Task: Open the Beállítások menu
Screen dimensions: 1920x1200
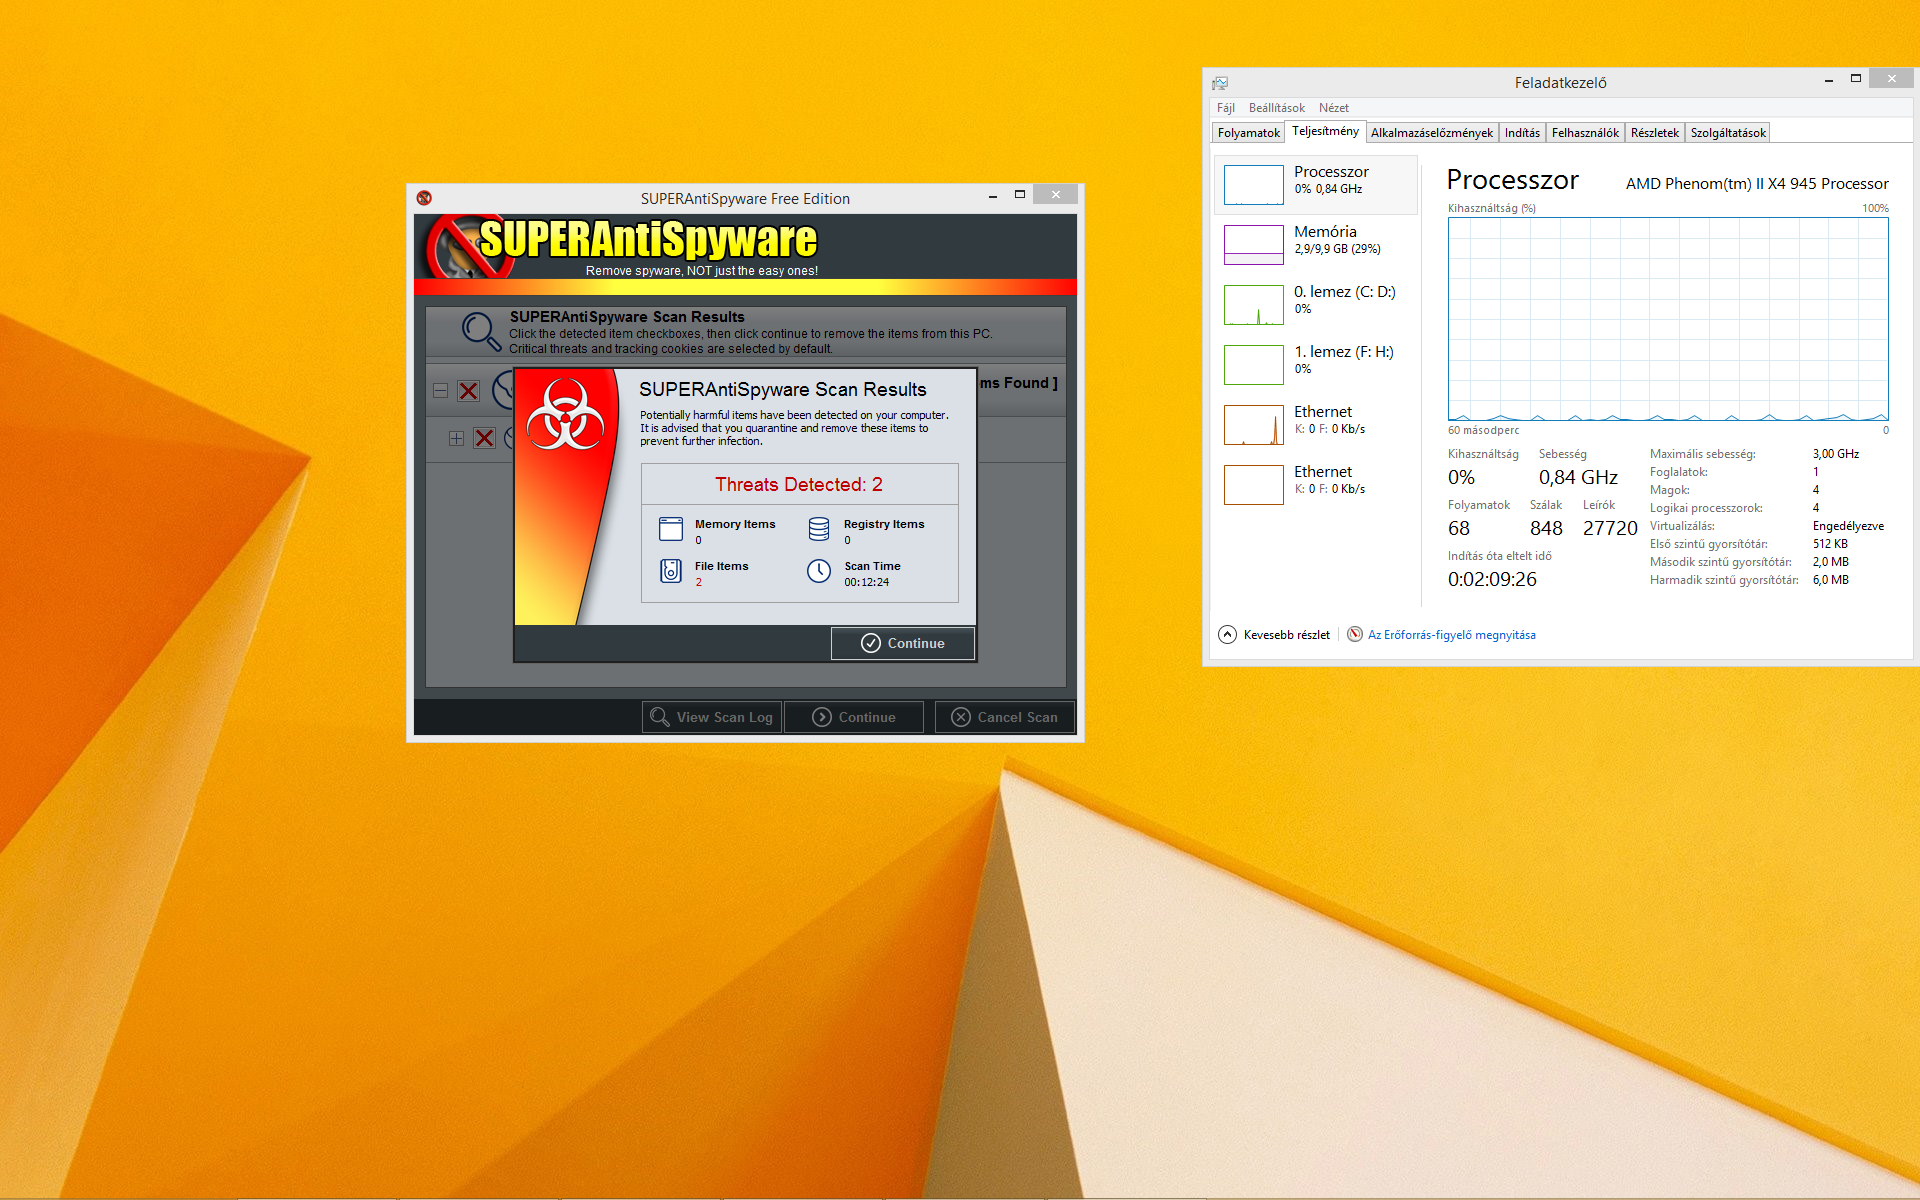Action: [1276, 108]
